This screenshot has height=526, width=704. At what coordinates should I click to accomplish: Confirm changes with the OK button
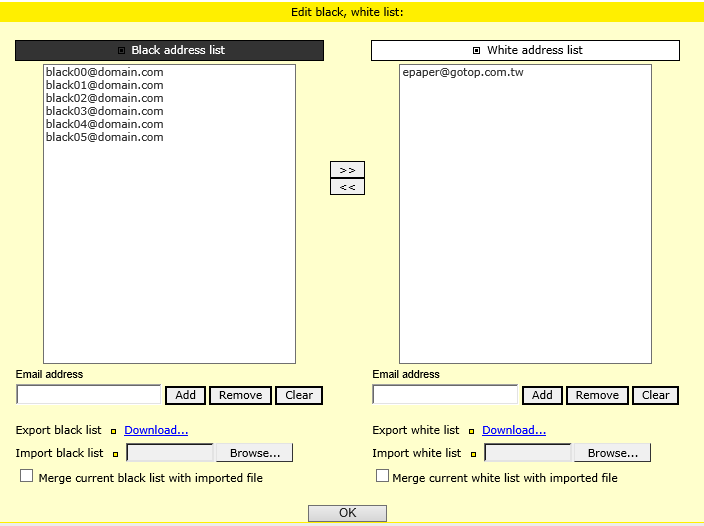coord(347,513)
